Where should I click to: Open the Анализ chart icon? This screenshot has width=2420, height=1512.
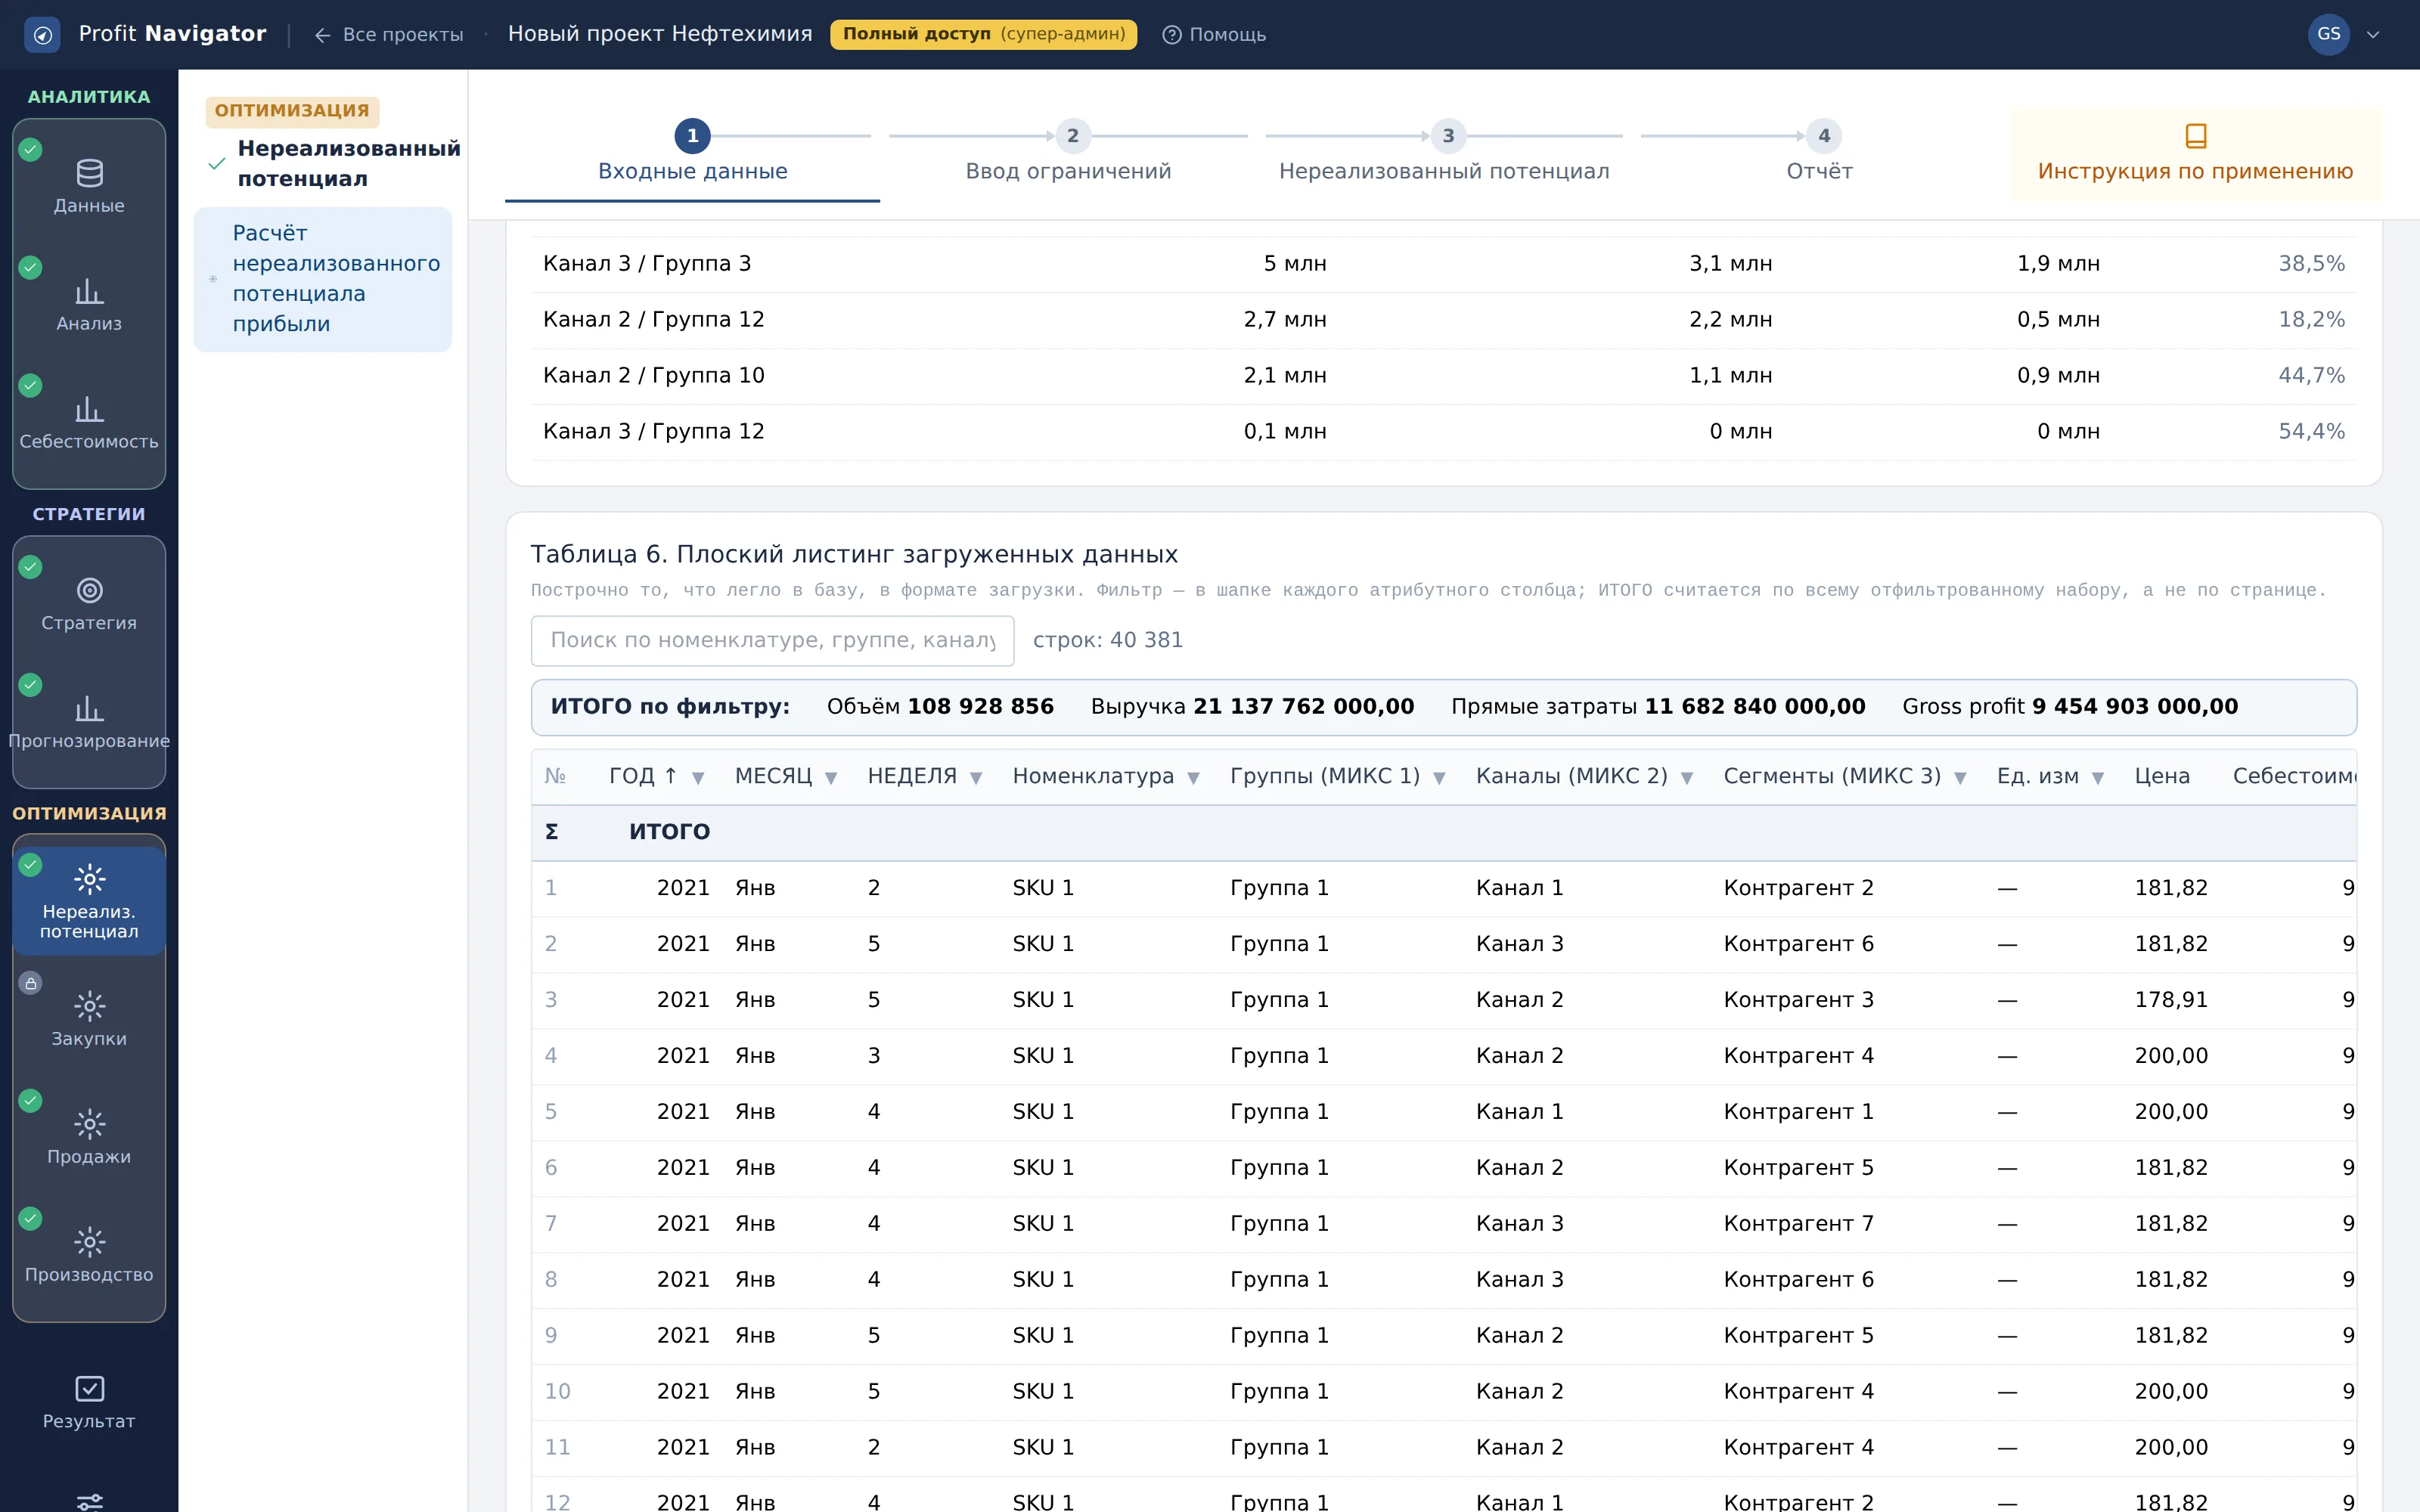89,292
